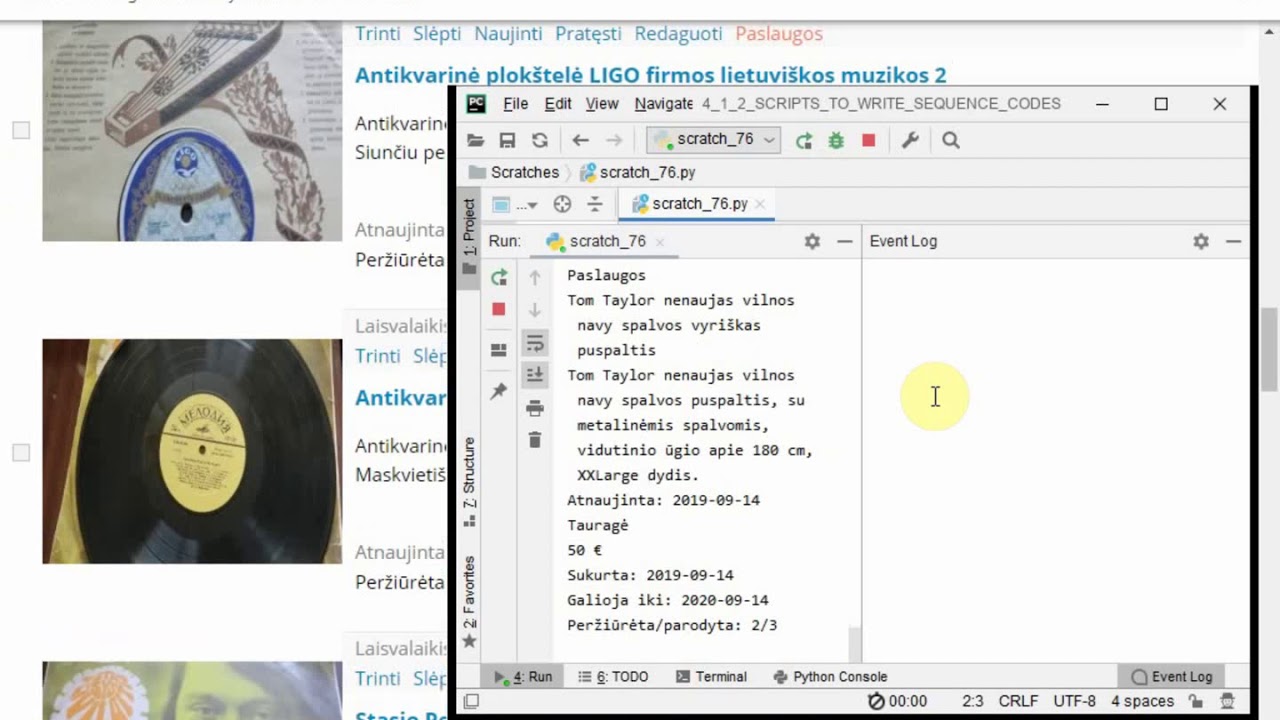Select Scratches in the breadcrumb bar

coord(514,172)
